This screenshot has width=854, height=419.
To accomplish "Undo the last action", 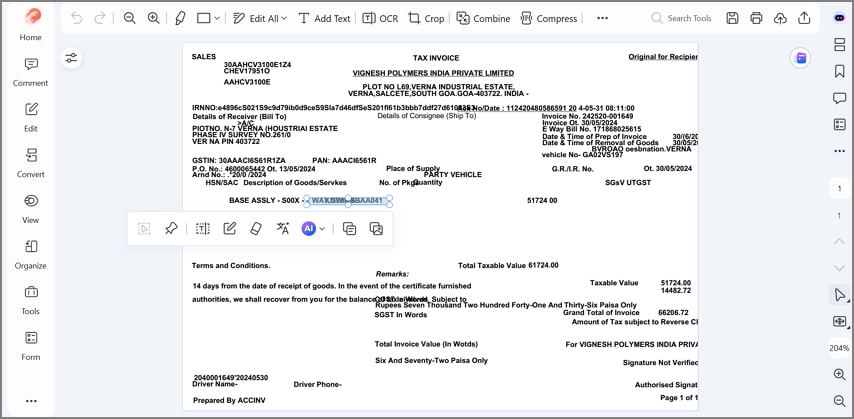I will coord(77,19).
